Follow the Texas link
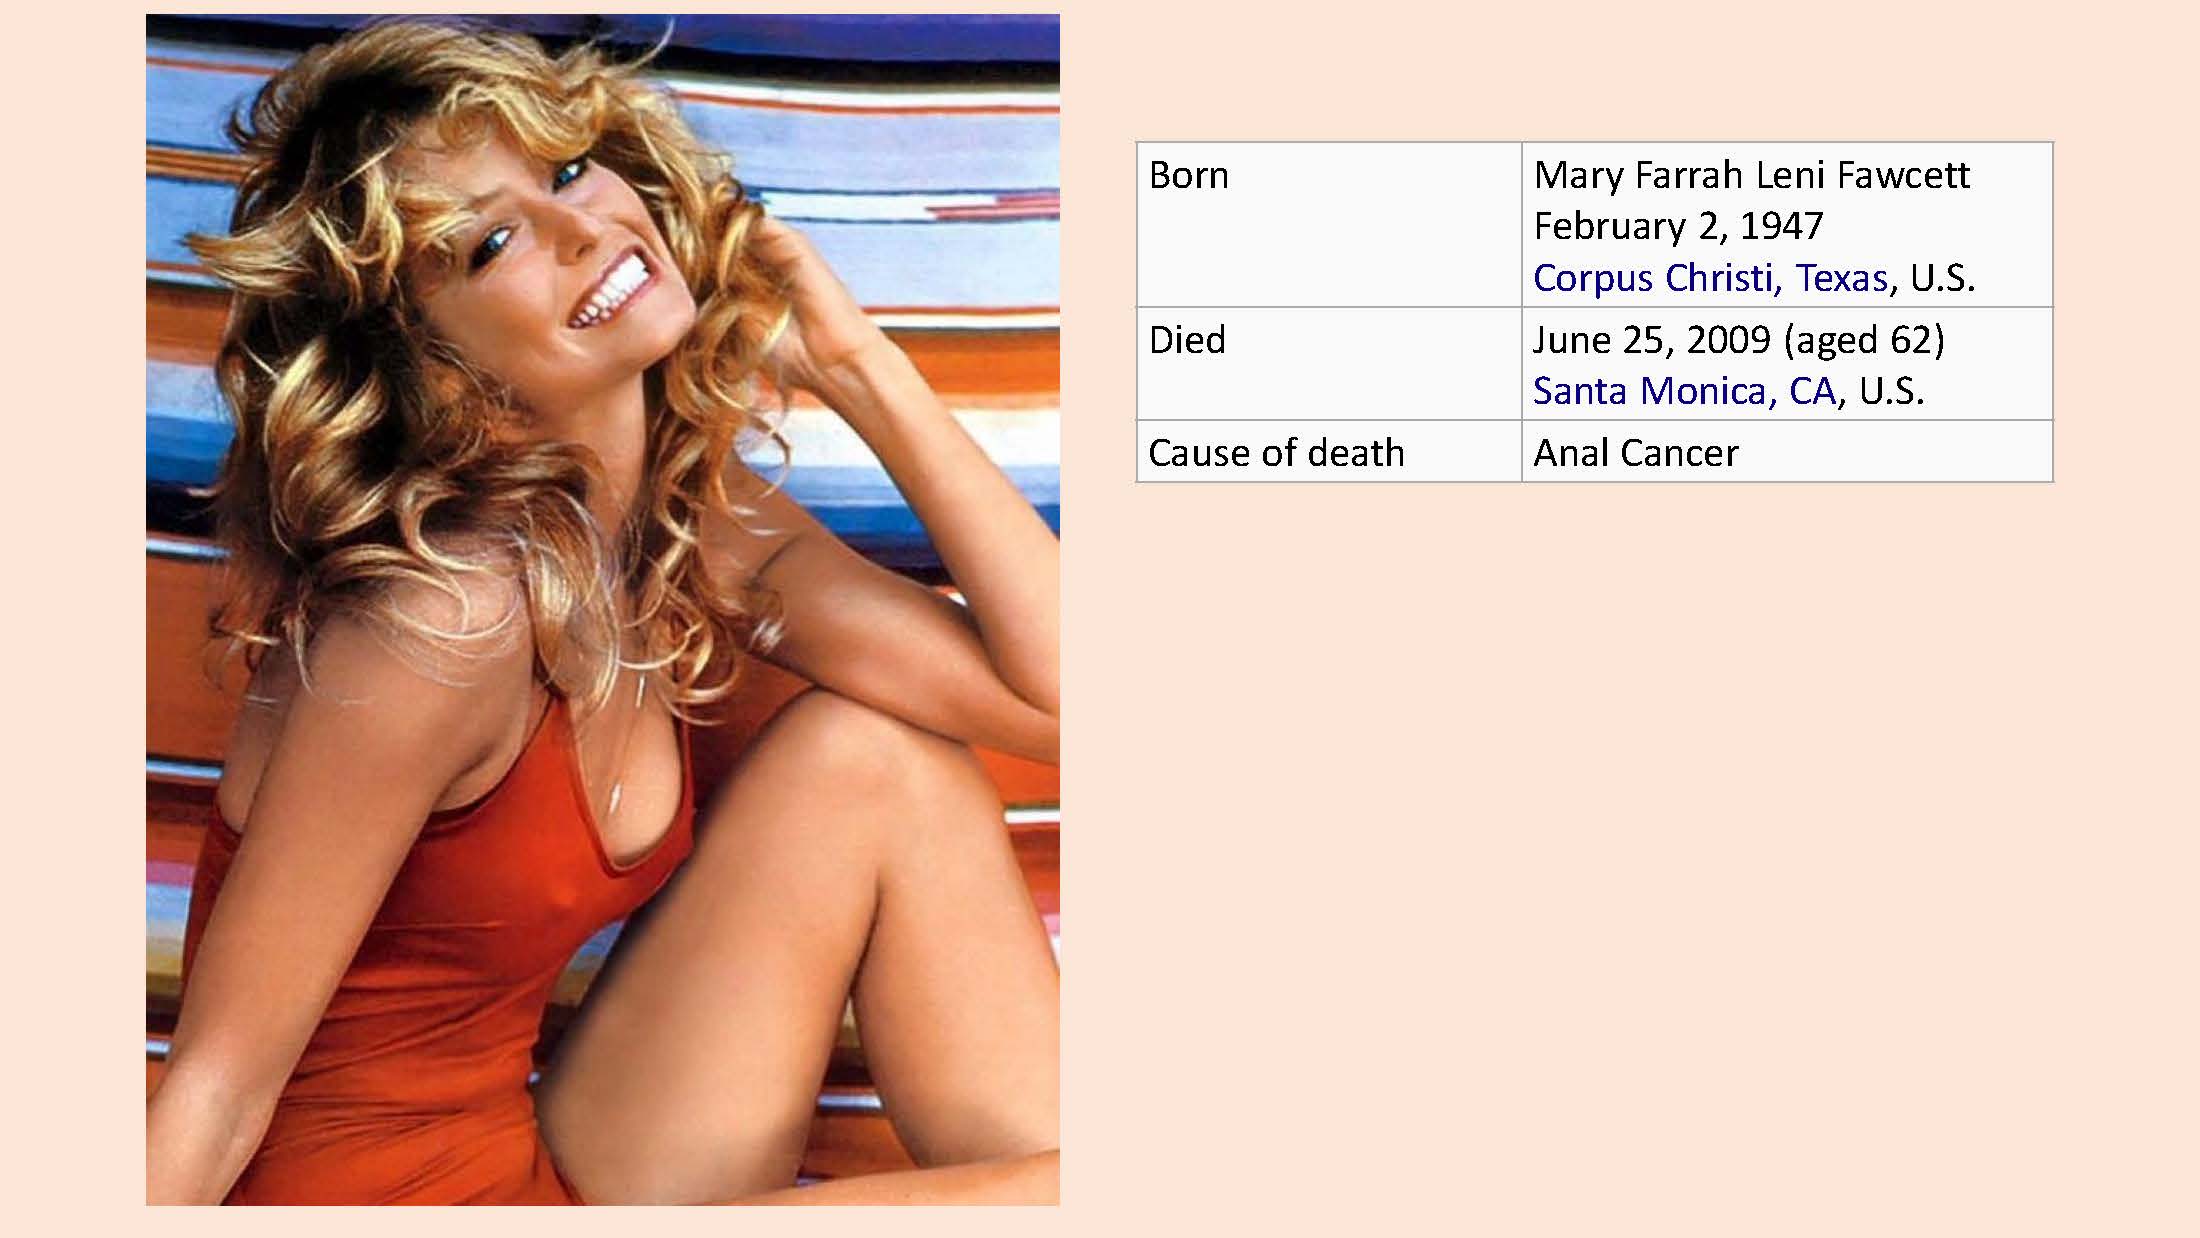This screenshot has width=2200, height=1238. pos(1841,278)
